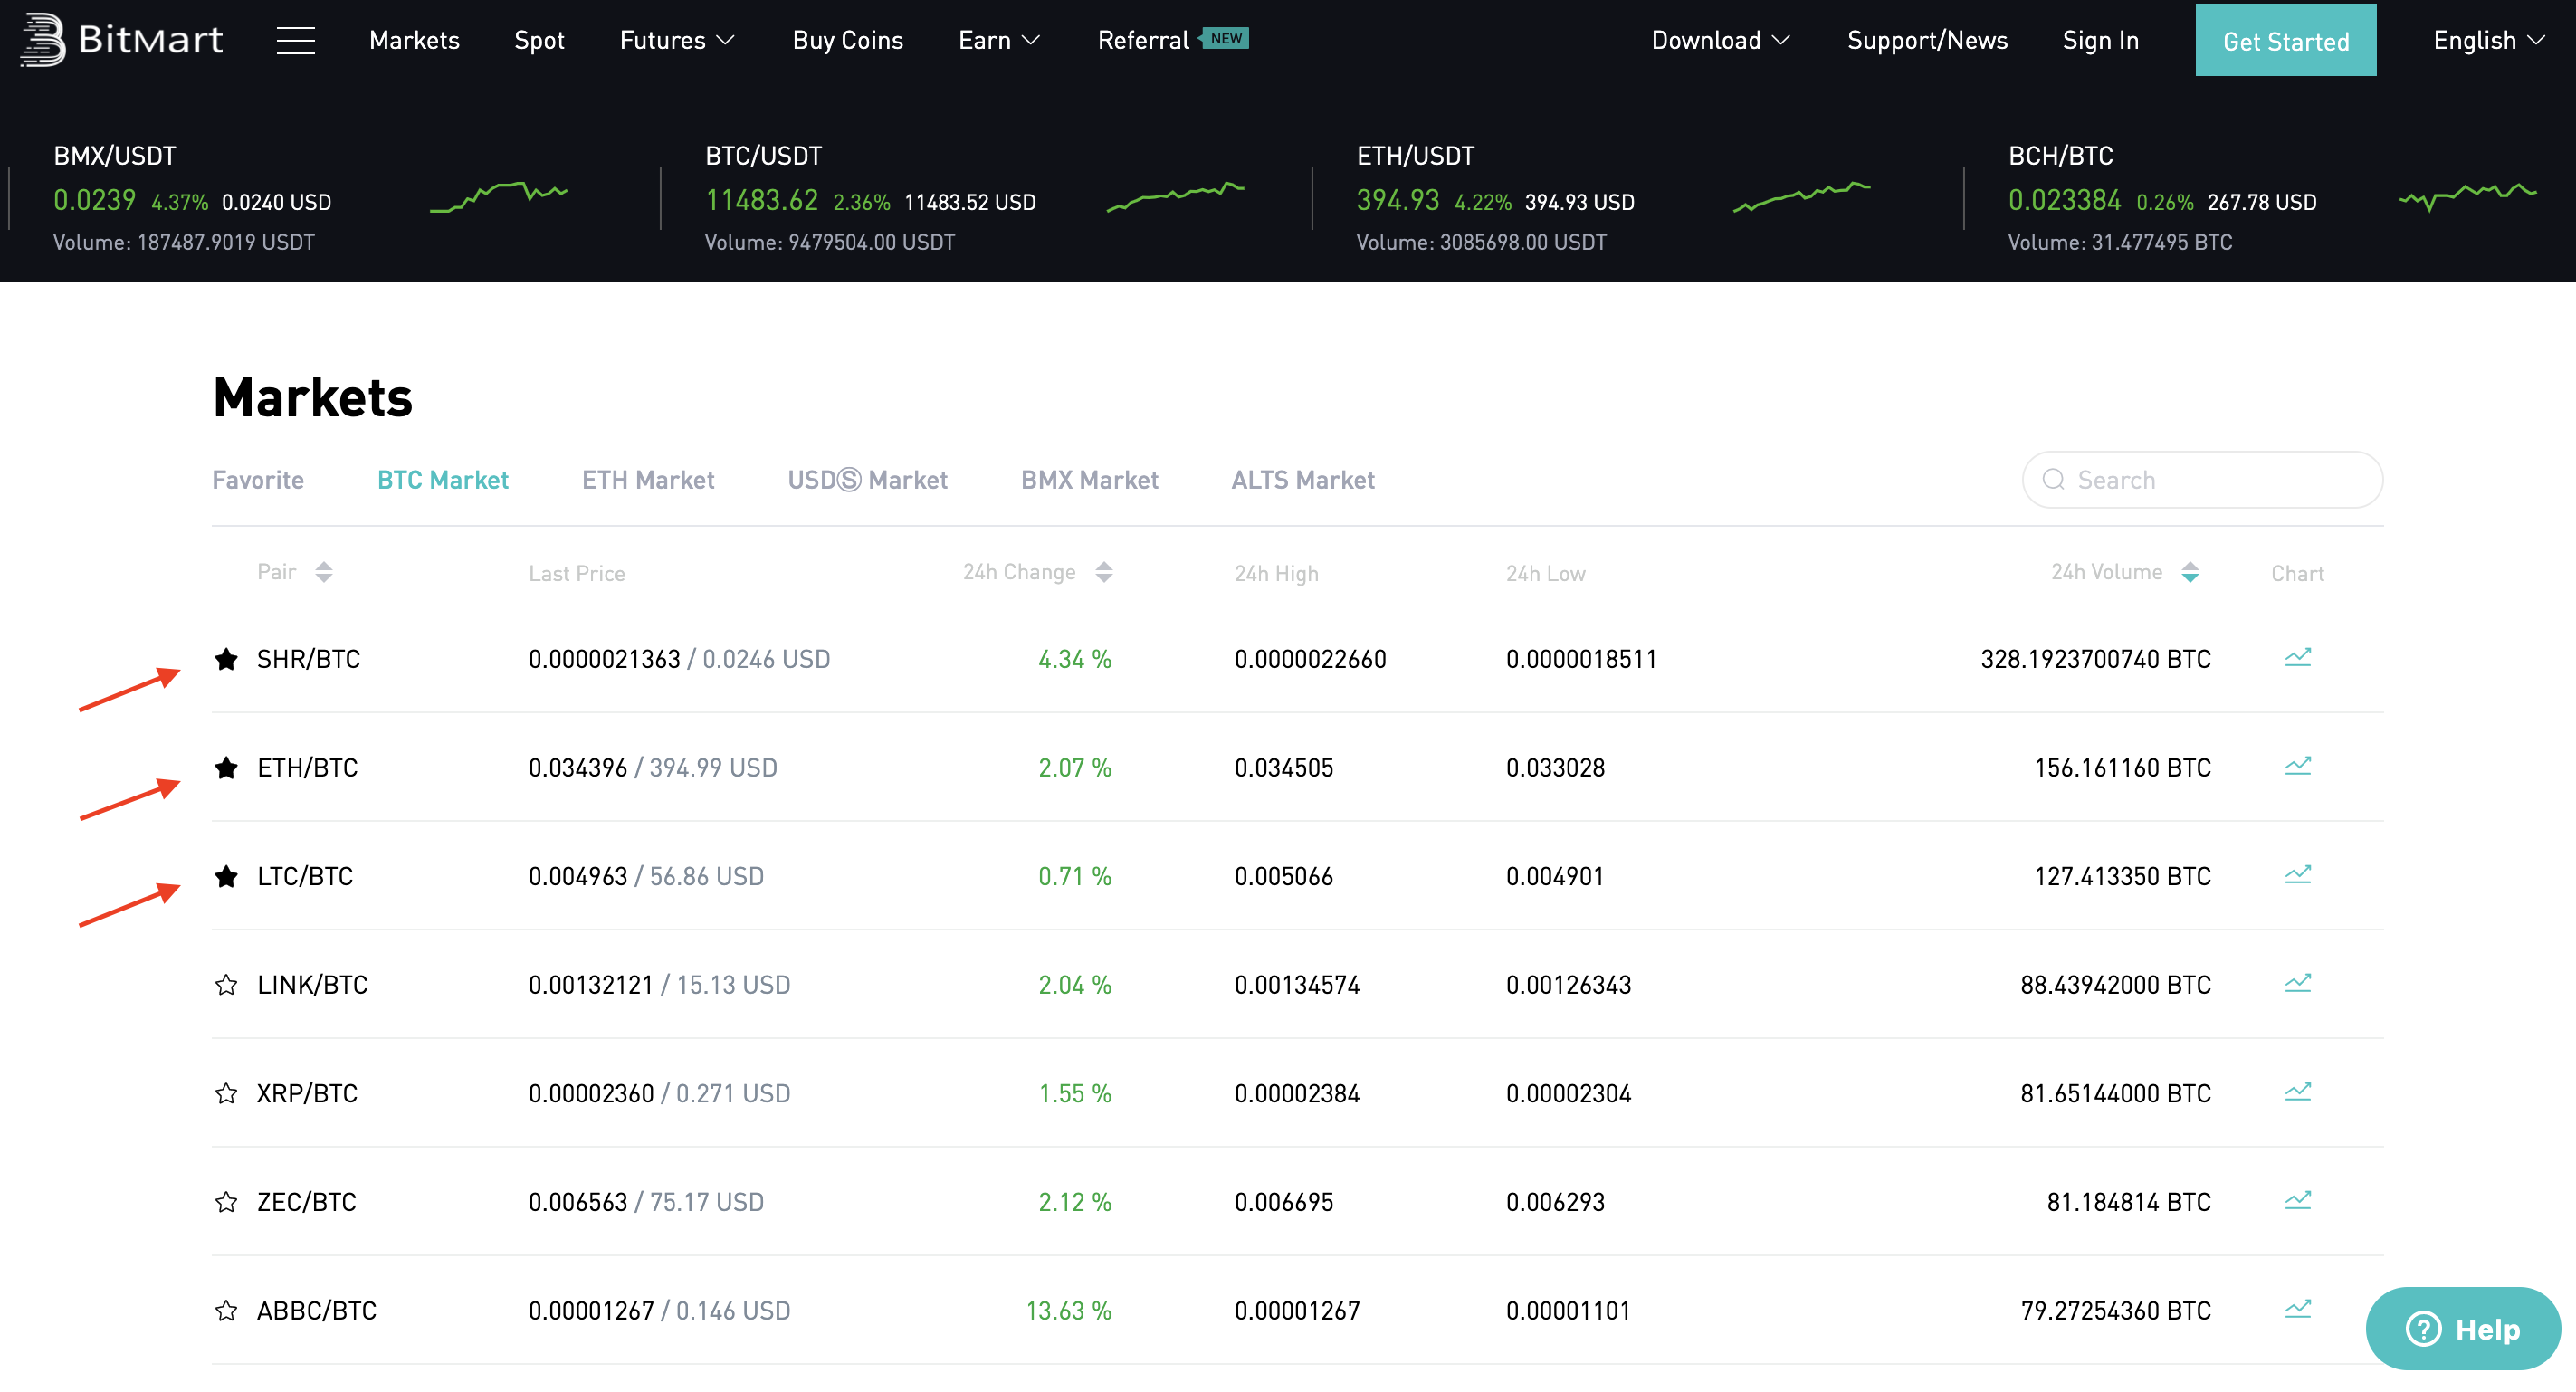This screenshot has width=2576, height=1392.
Task: Click the 24h High column header
Action: [x=1276, y=573]
